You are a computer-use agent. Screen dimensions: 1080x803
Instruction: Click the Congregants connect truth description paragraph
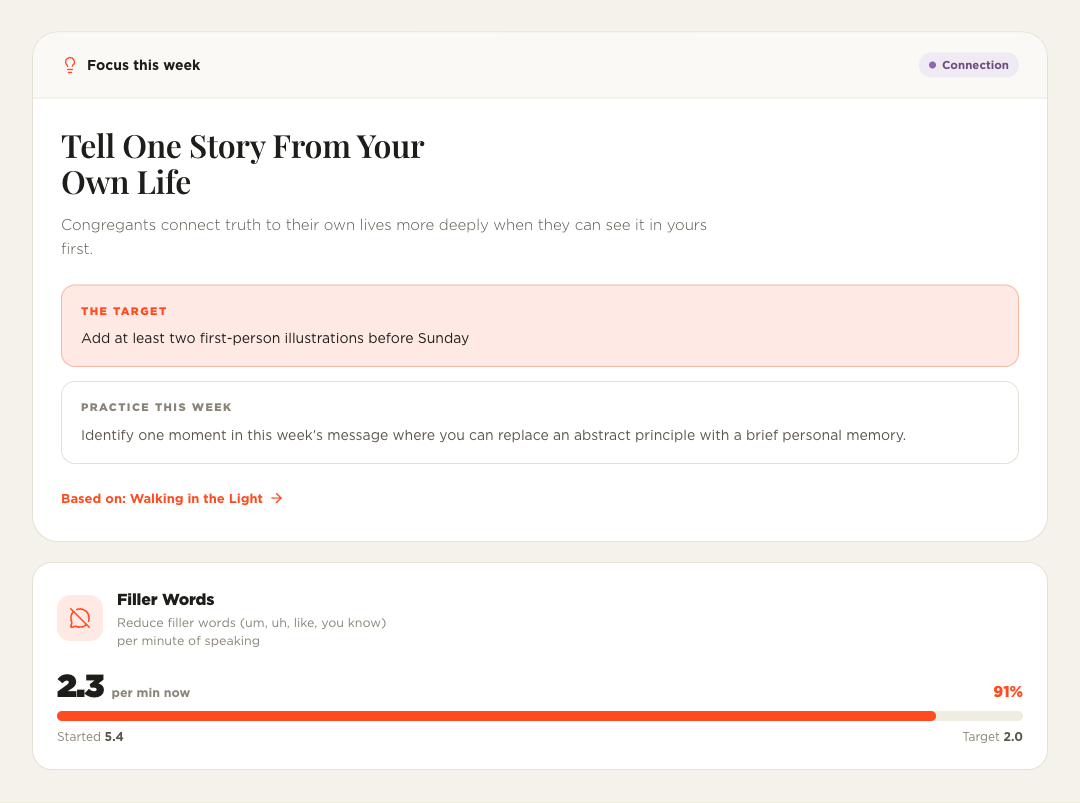pyautogui.click(x=384, y=237)
